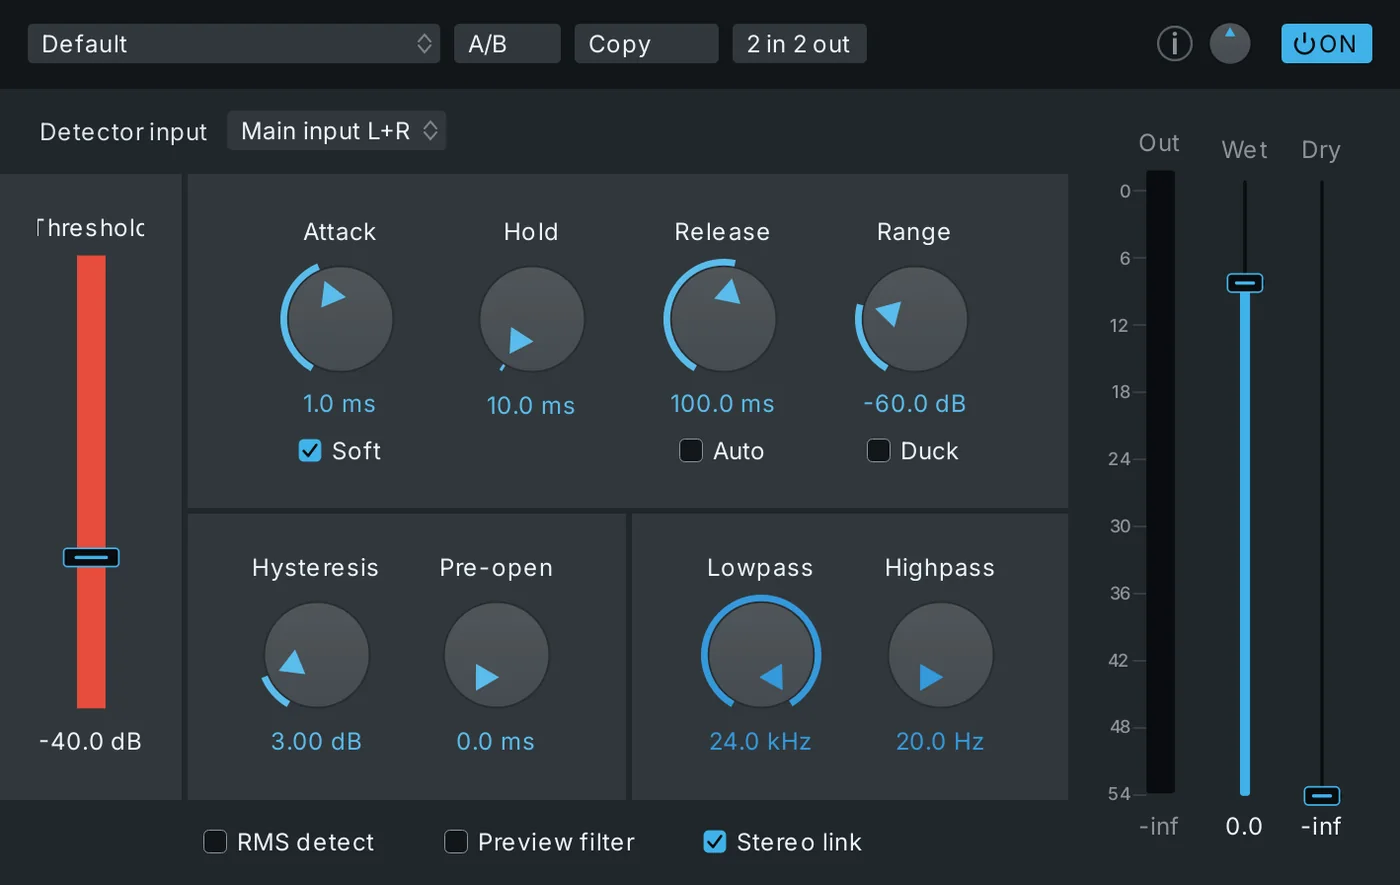This screenshot has width=1400, height=885.
Task: Click the Hold value 10.0 ms
Action: pyautogui.click(x=531, y=406)
